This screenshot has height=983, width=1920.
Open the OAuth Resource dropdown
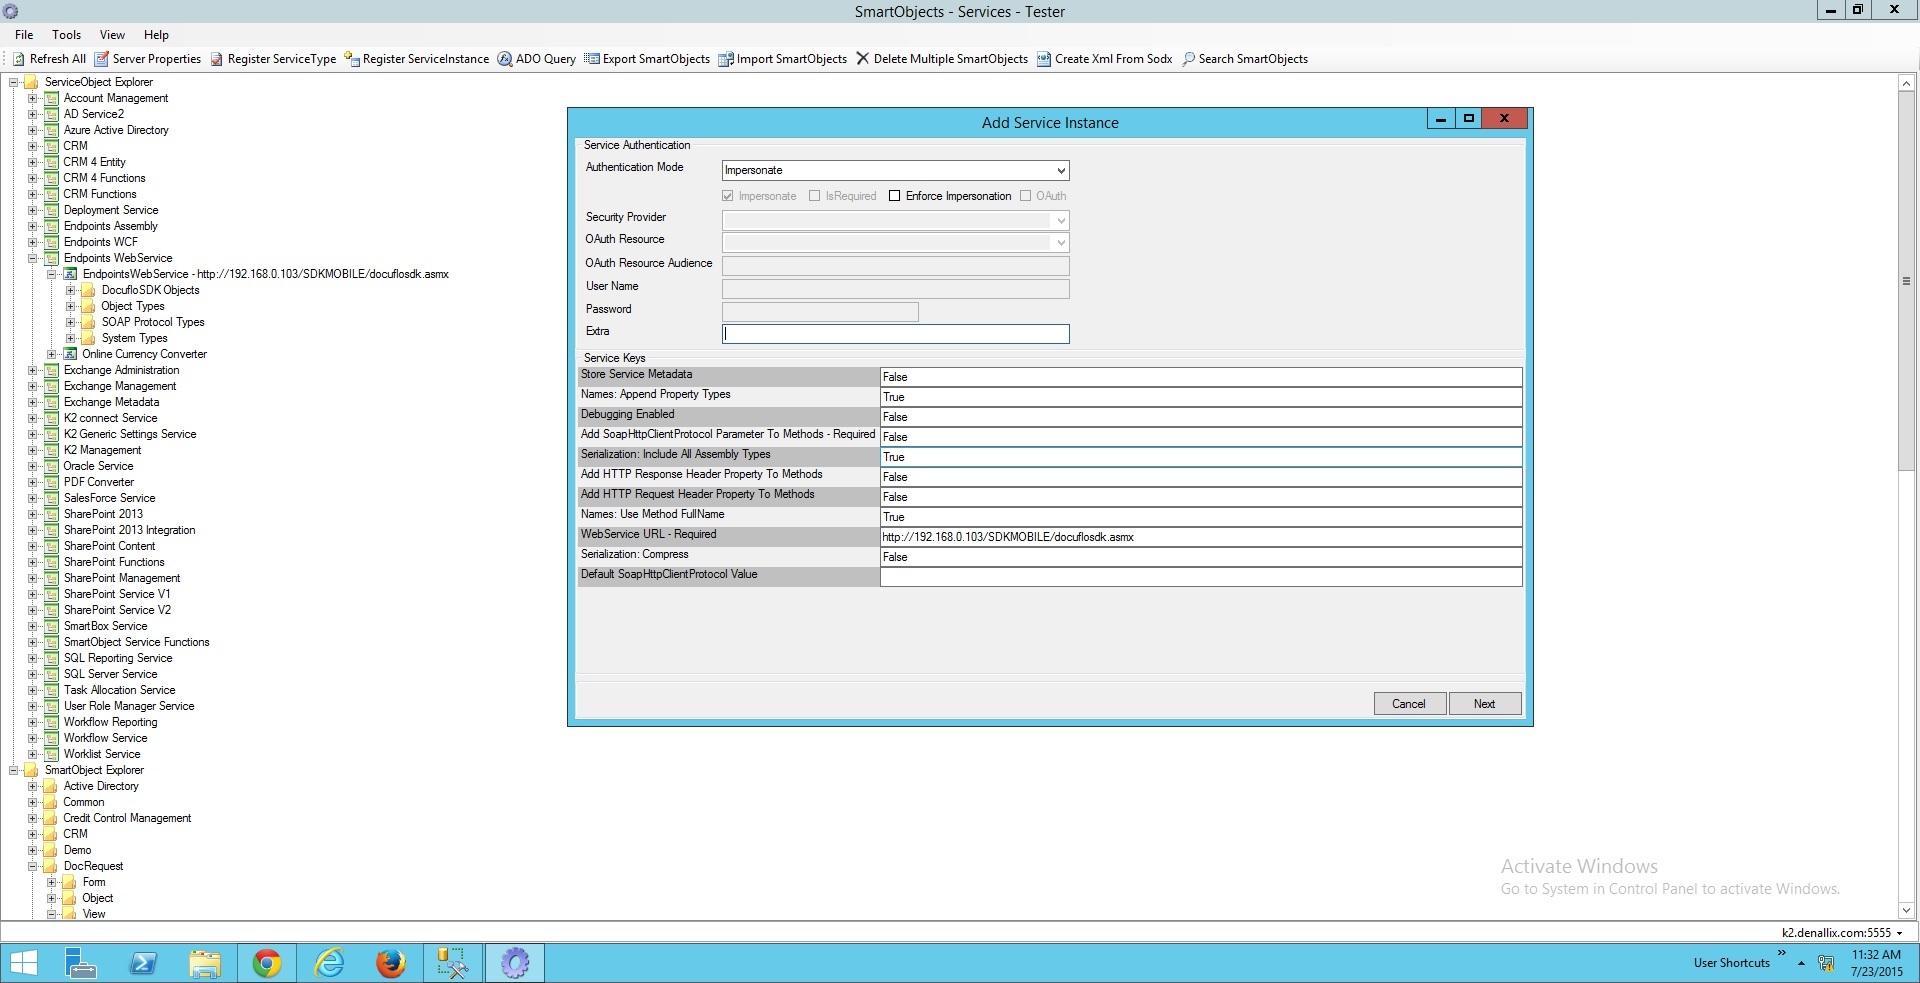point(1061,242)
